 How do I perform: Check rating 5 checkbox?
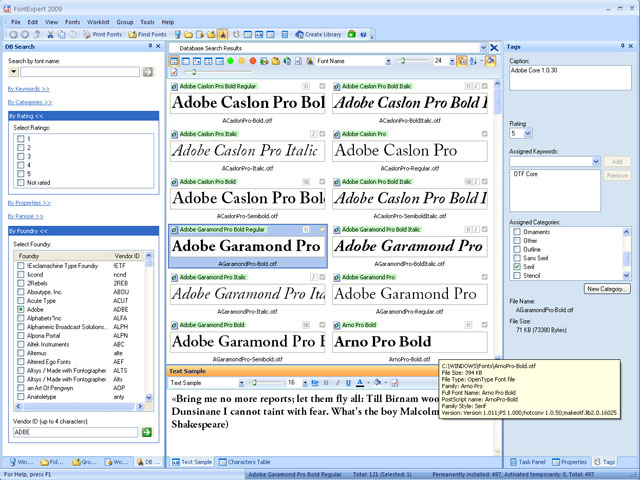coord(21,174)
